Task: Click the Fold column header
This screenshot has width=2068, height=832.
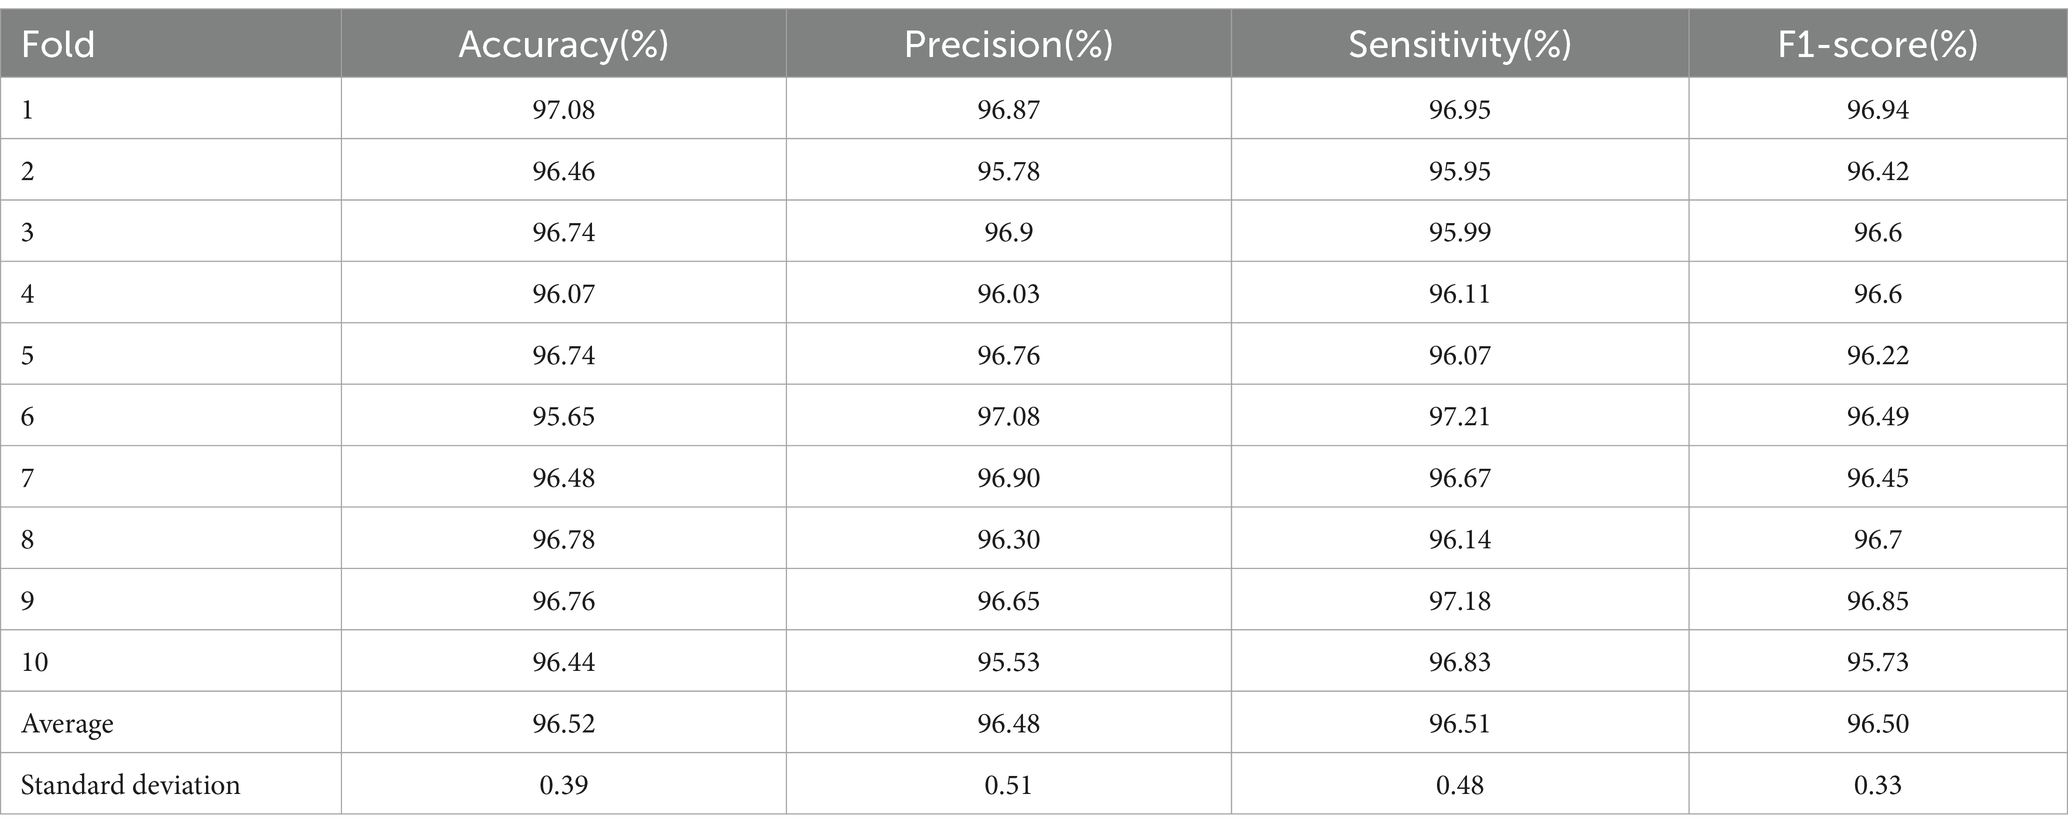Action: (x=58, y=45)
